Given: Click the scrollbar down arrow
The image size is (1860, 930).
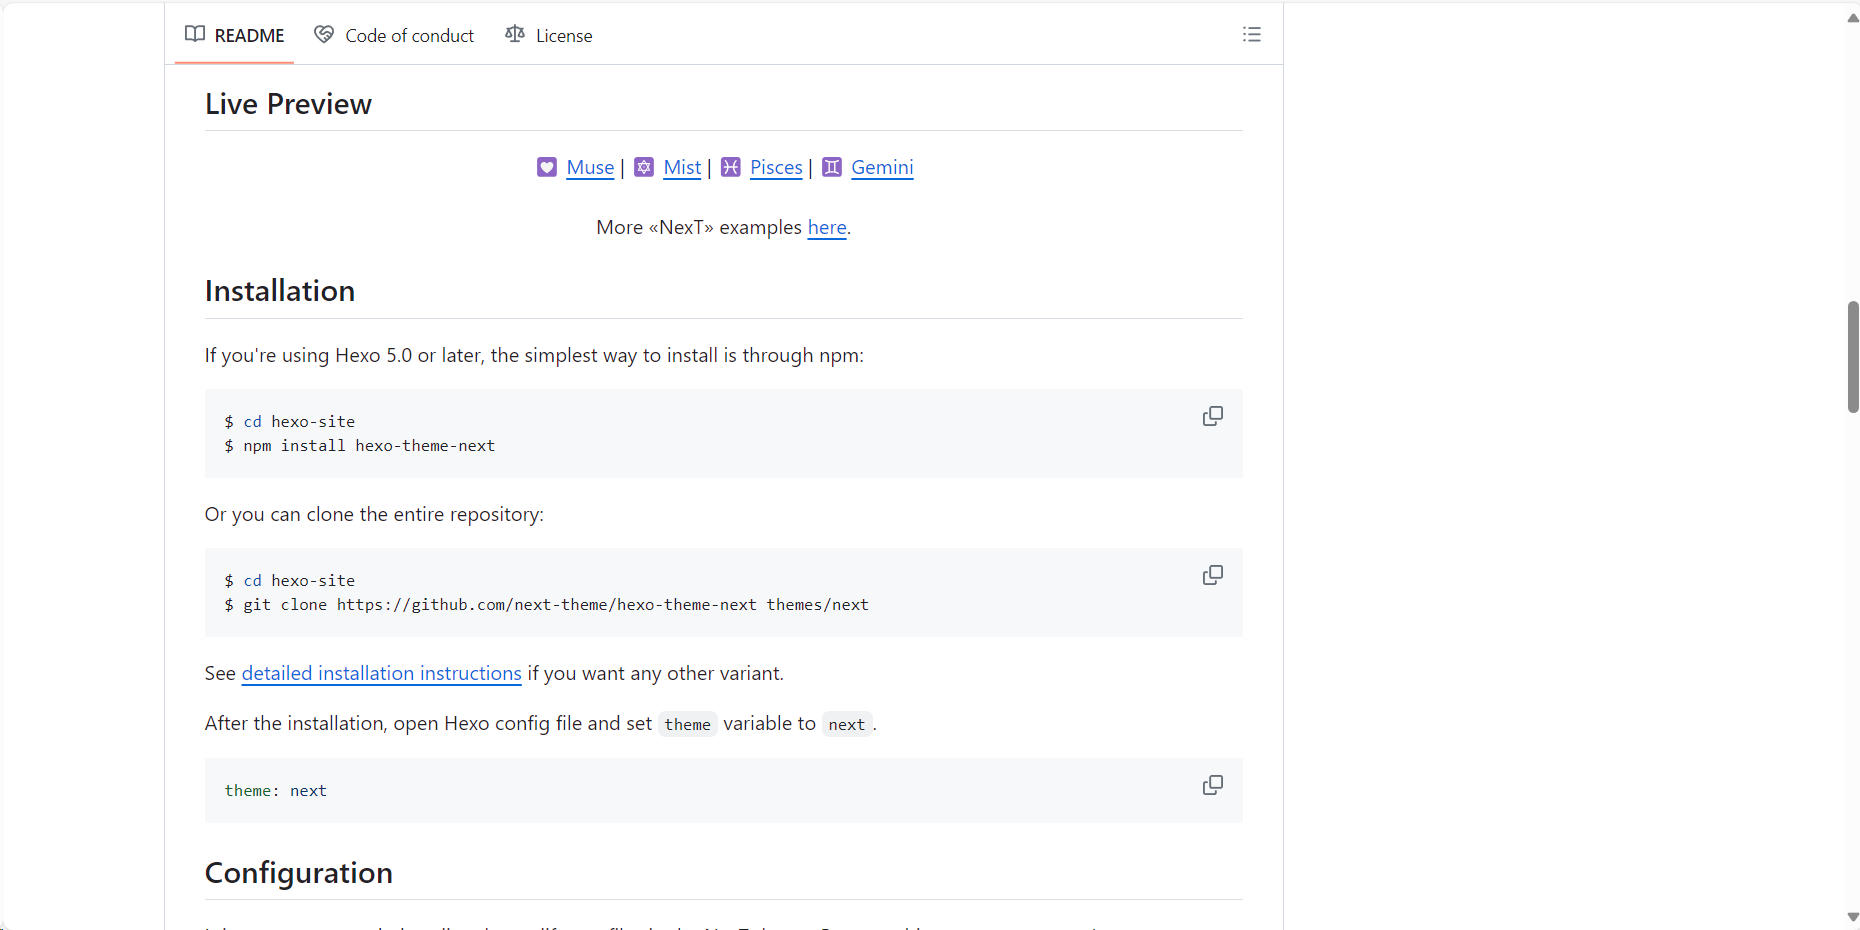Looking at the screenshot, I should (x=1853, y=917).
